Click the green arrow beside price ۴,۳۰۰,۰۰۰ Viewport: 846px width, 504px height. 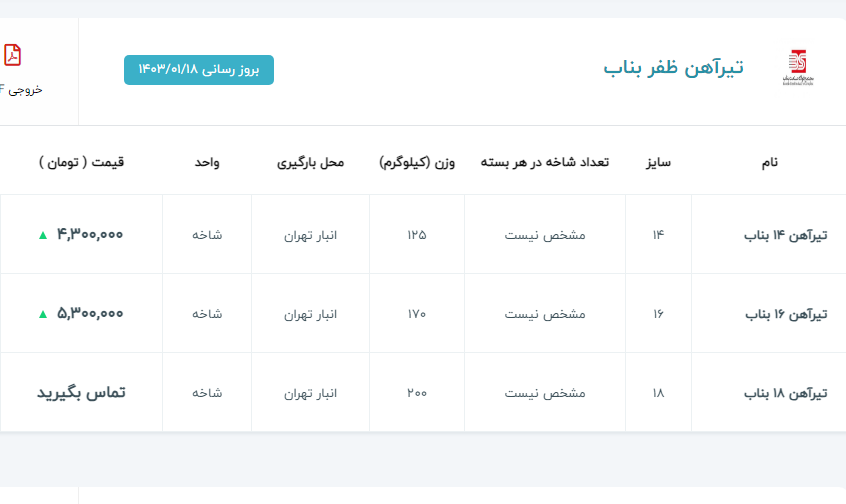point(42,236)
